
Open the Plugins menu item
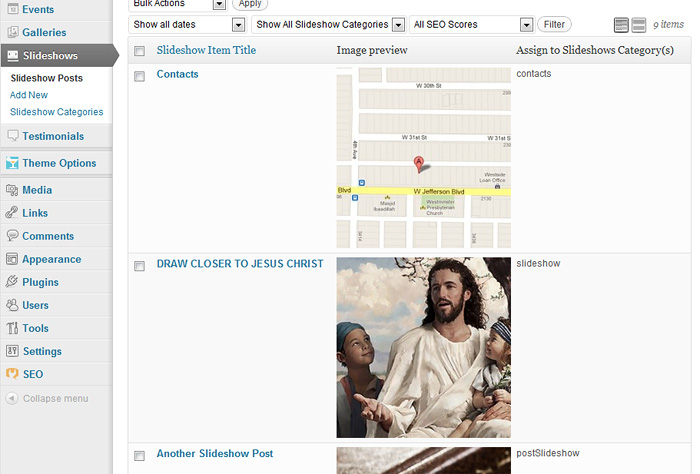pyautogui.click(x=40, y=283)
